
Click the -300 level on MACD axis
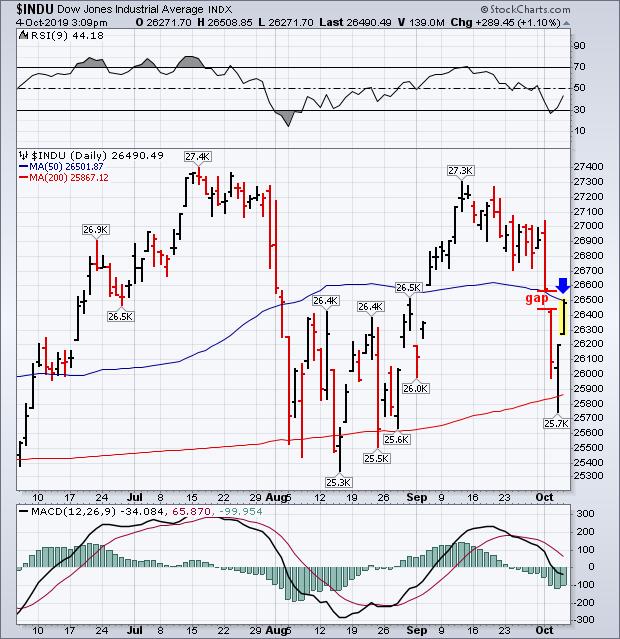(x=585, y=619)
